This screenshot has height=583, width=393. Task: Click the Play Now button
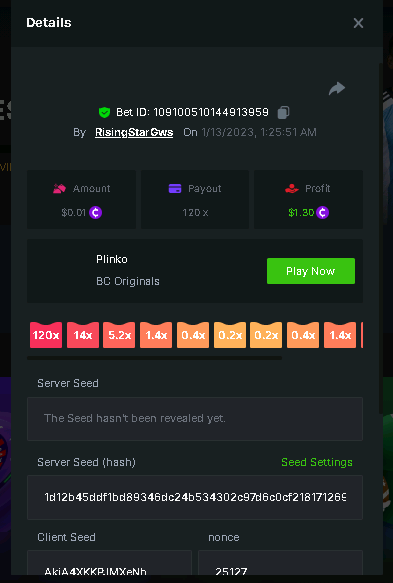311,271
